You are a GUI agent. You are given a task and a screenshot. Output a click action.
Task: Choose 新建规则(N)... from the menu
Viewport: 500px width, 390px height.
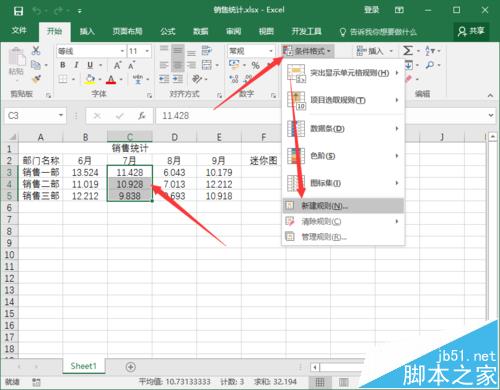pos(343,206)
